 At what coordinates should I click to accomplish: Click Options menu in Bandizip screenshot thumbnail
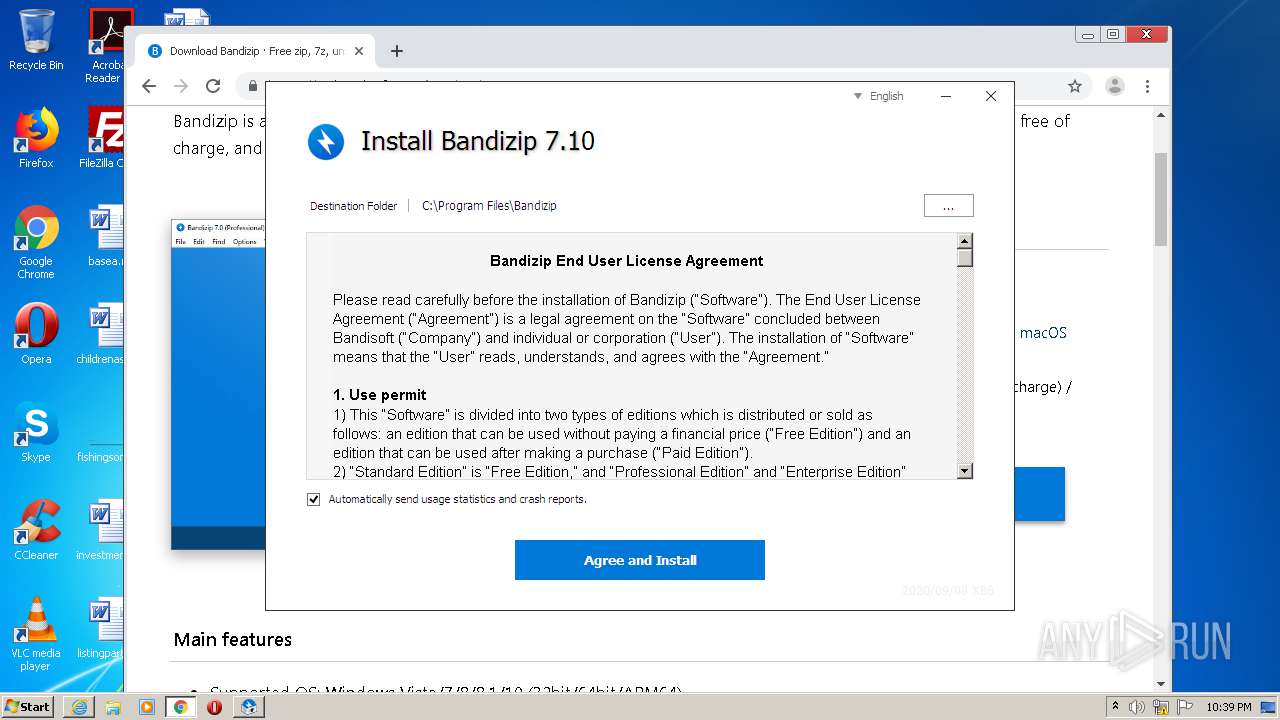(x=245, y=242)
